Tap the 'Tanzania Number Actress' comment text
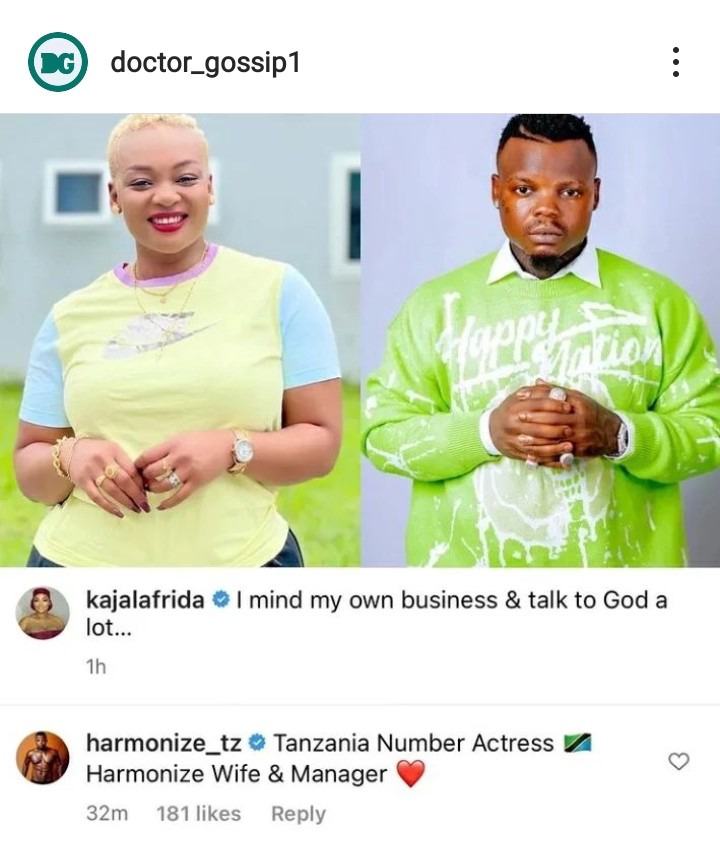Viewport: 720px width, 844px height. point(414,743)
